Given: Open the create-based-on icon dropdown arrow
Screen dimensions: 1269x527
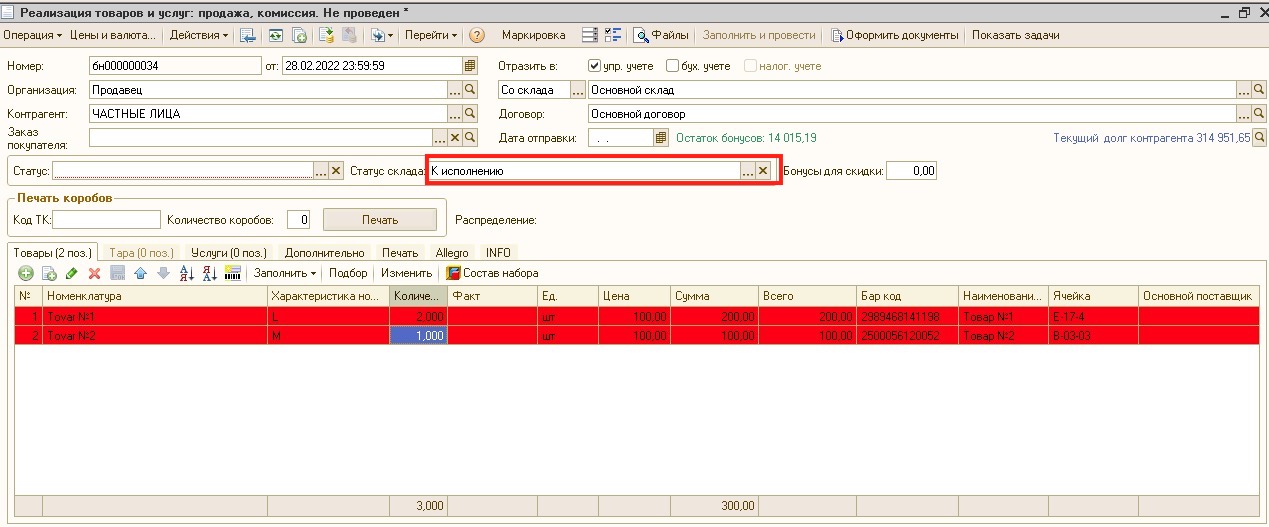Looking at the screenshot, I should point(390,35).
